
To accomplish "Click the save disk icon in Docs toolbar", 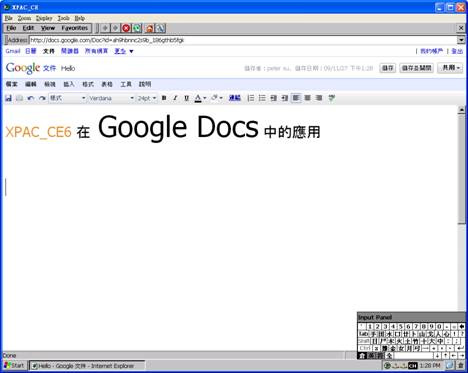I will (8, 98).
